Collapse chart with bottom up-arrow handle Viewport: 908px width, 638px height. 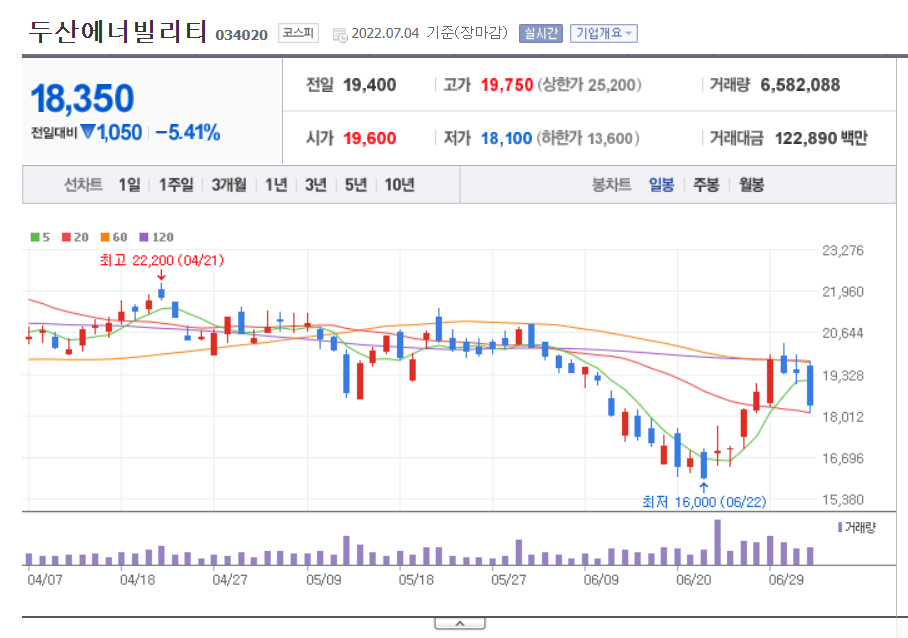pyautogui.click(x=460, y=624)
